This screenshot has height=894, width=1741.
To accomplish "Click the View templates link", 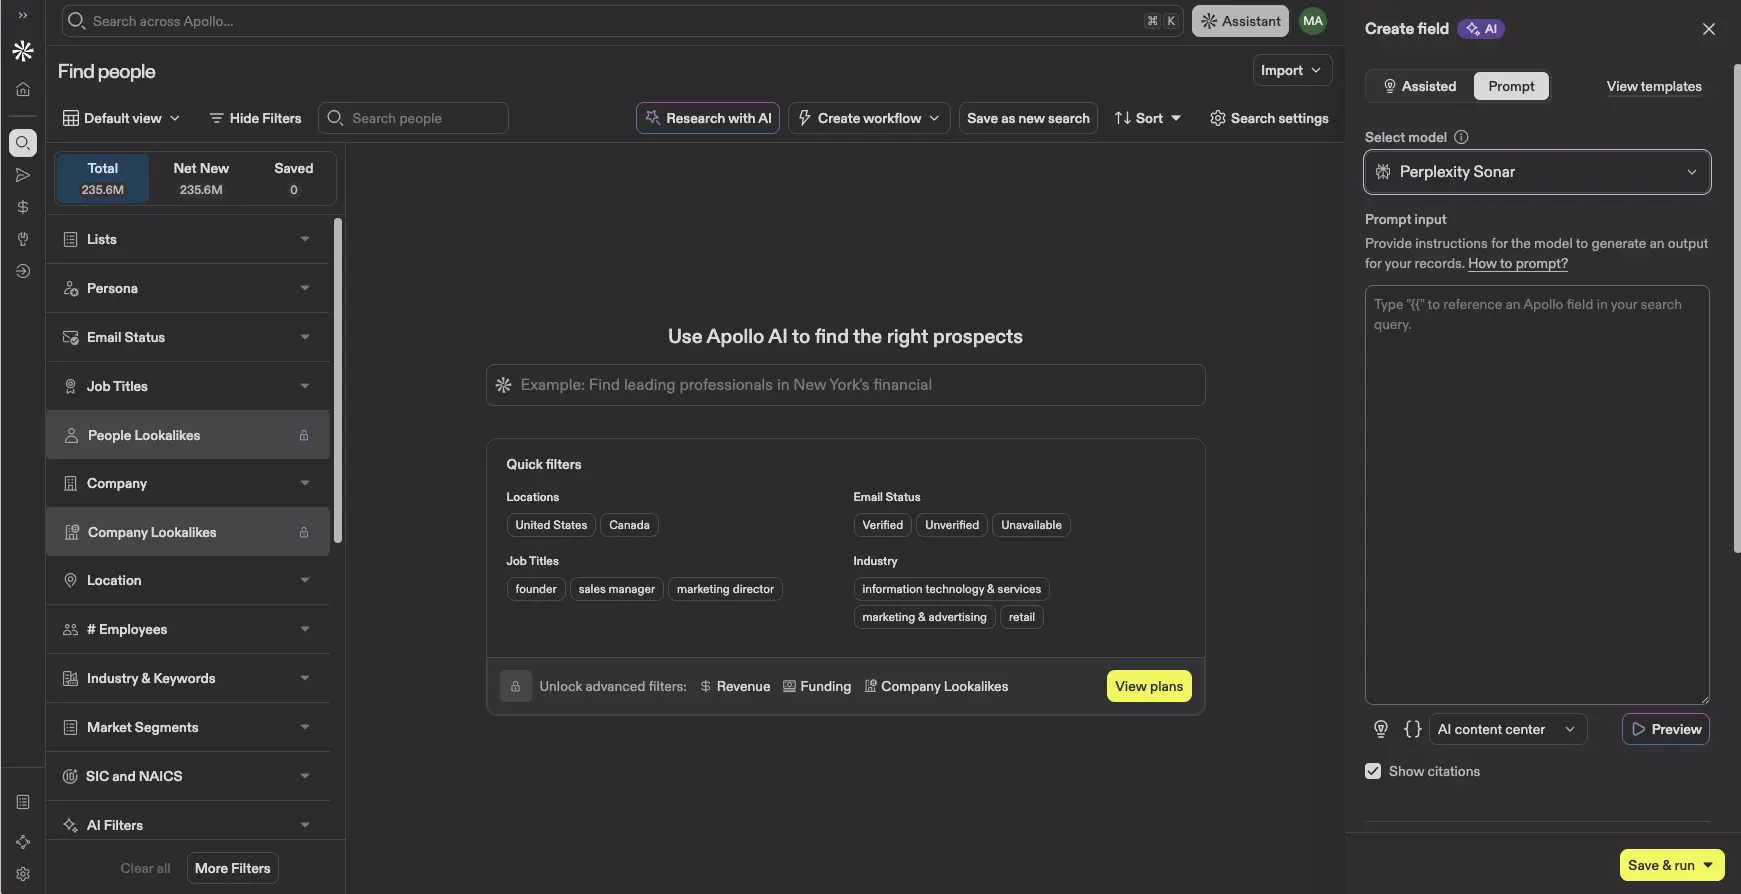I will click(x=1654, y=86).
